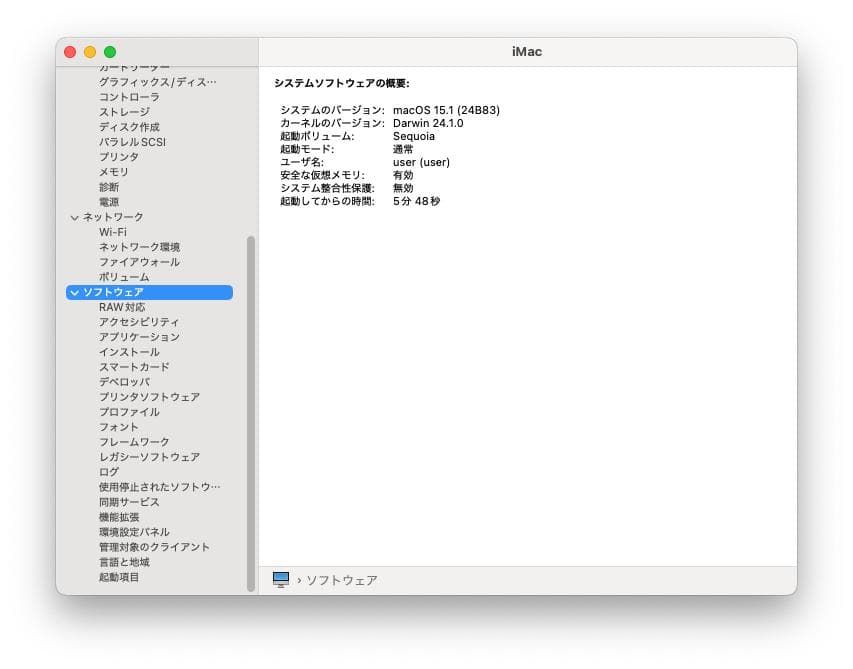This screenshot has width=853, height=669.
Task: Select コントローラ in sidebar
Action: pos(129,97)
